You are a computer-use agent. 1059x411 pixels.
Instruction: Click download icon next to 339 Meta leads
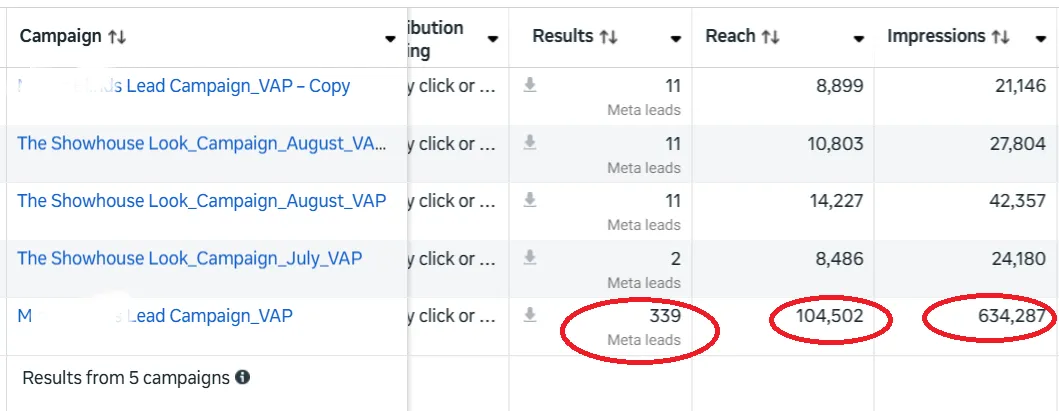(x=530, y=315)
